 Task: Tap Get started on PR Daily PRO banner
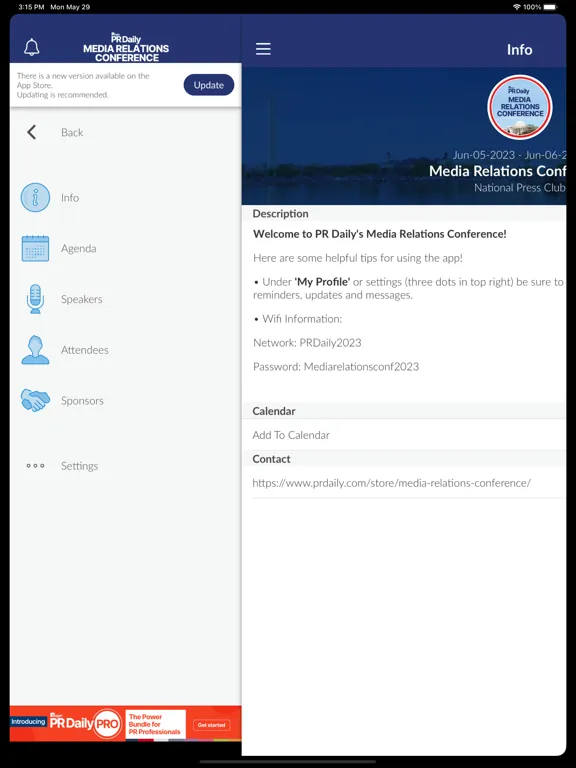coord(212,725)
